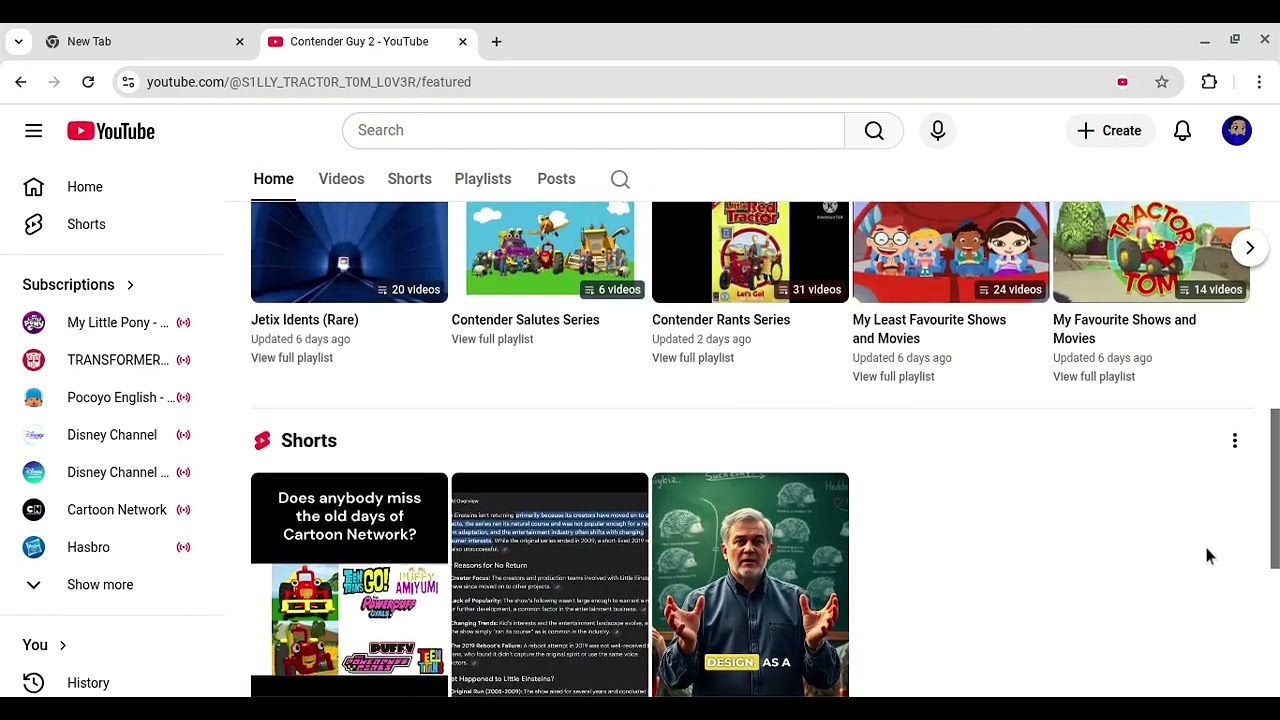Go back in browser history
1280x720 pixels.
(21, 82)
